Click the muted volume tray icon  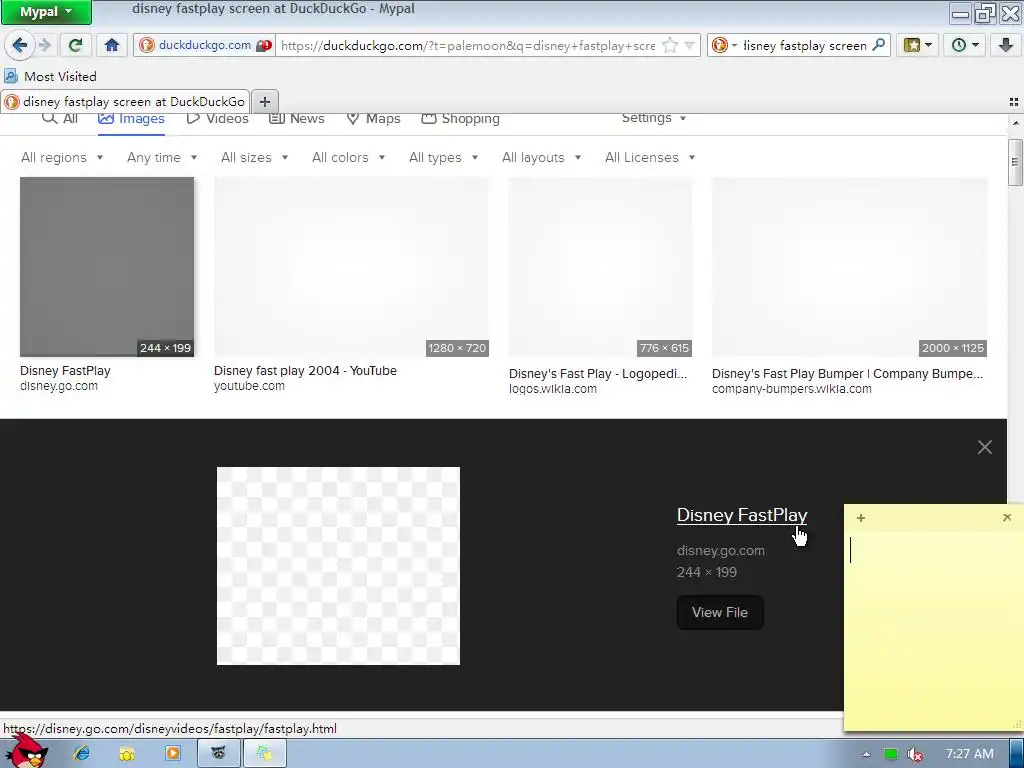click(x=914, y=754)
